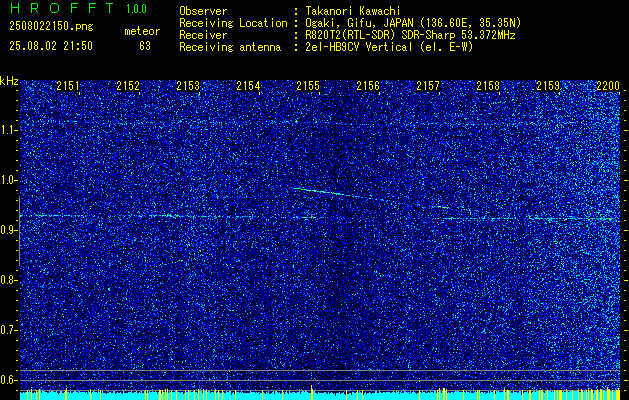Click the meteor label
The image size is (629, 400).
[x=142, y=31]
